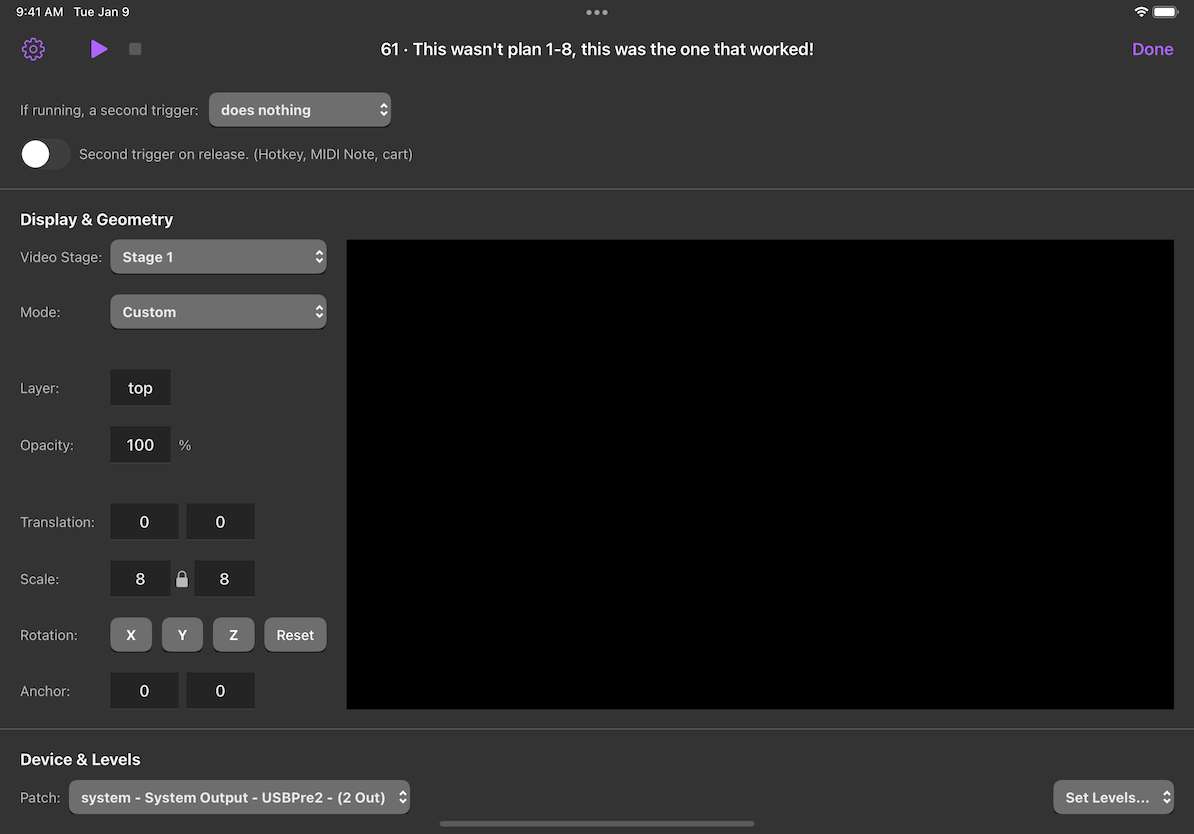Open the Video Stage dropdown showing Stage 1
Viewport: 1194px width, 834px height.
(x=218, y=256)
